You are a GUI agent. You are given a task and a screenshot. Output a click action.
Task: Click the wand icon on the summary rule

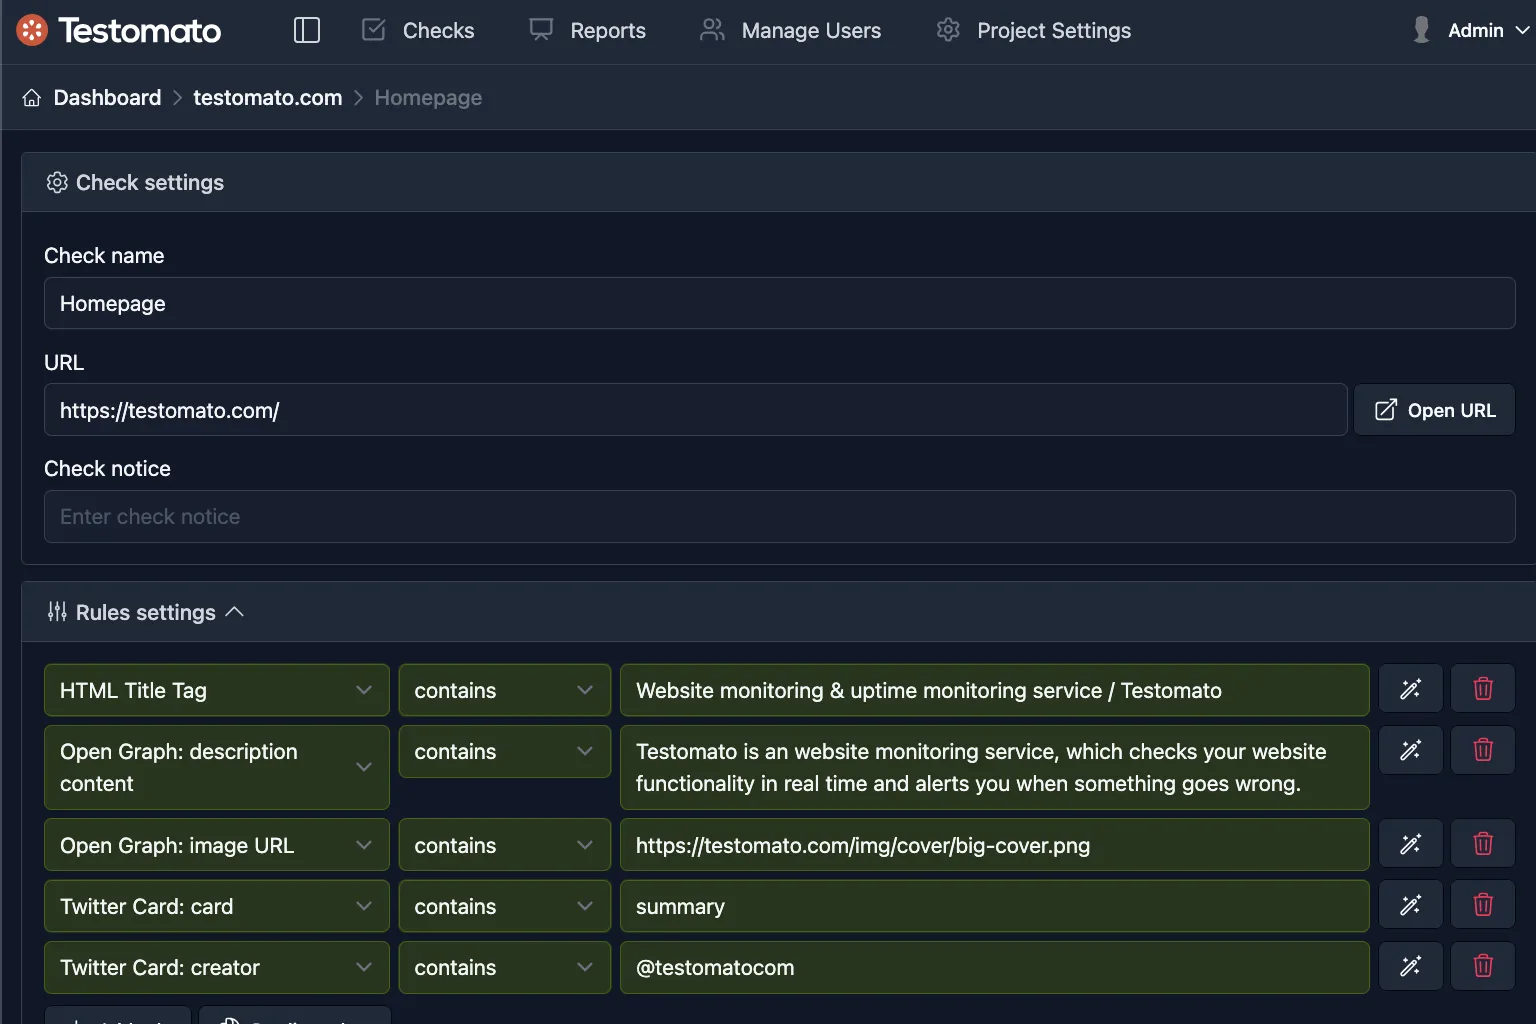[1410, 904]
